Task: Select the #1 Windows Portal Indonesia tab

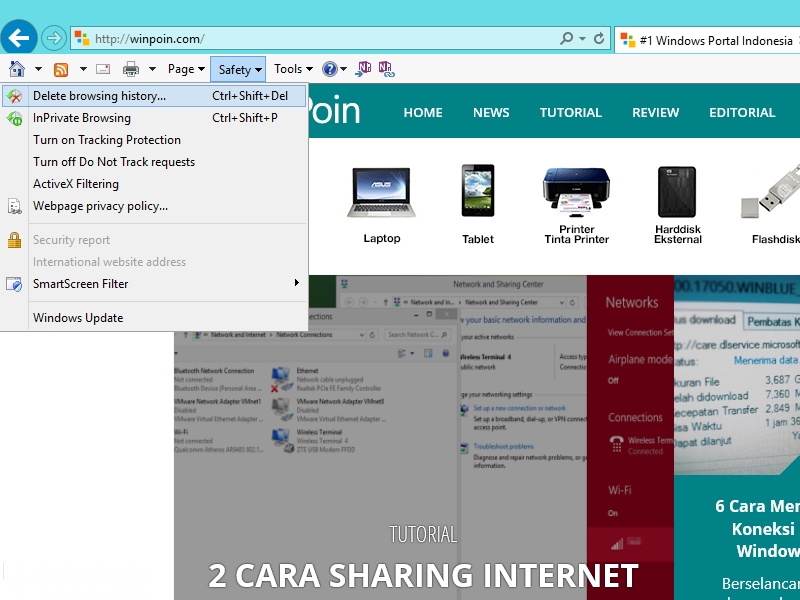Action: coord(708,40)
